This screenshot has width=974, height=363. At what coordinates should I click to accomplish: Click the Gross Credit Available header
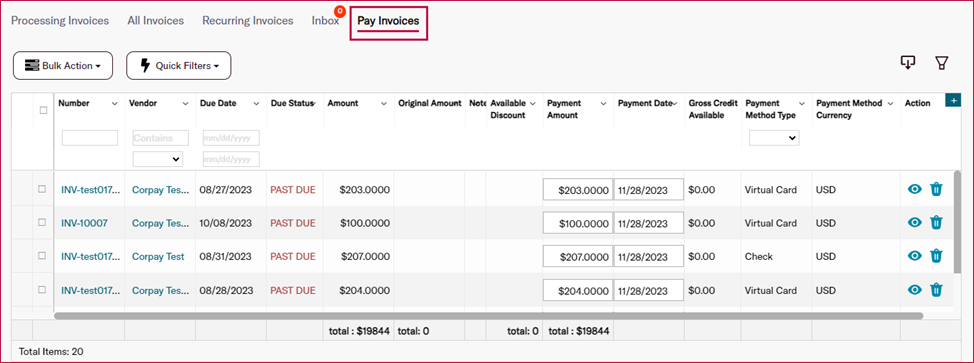click(713, 109)
